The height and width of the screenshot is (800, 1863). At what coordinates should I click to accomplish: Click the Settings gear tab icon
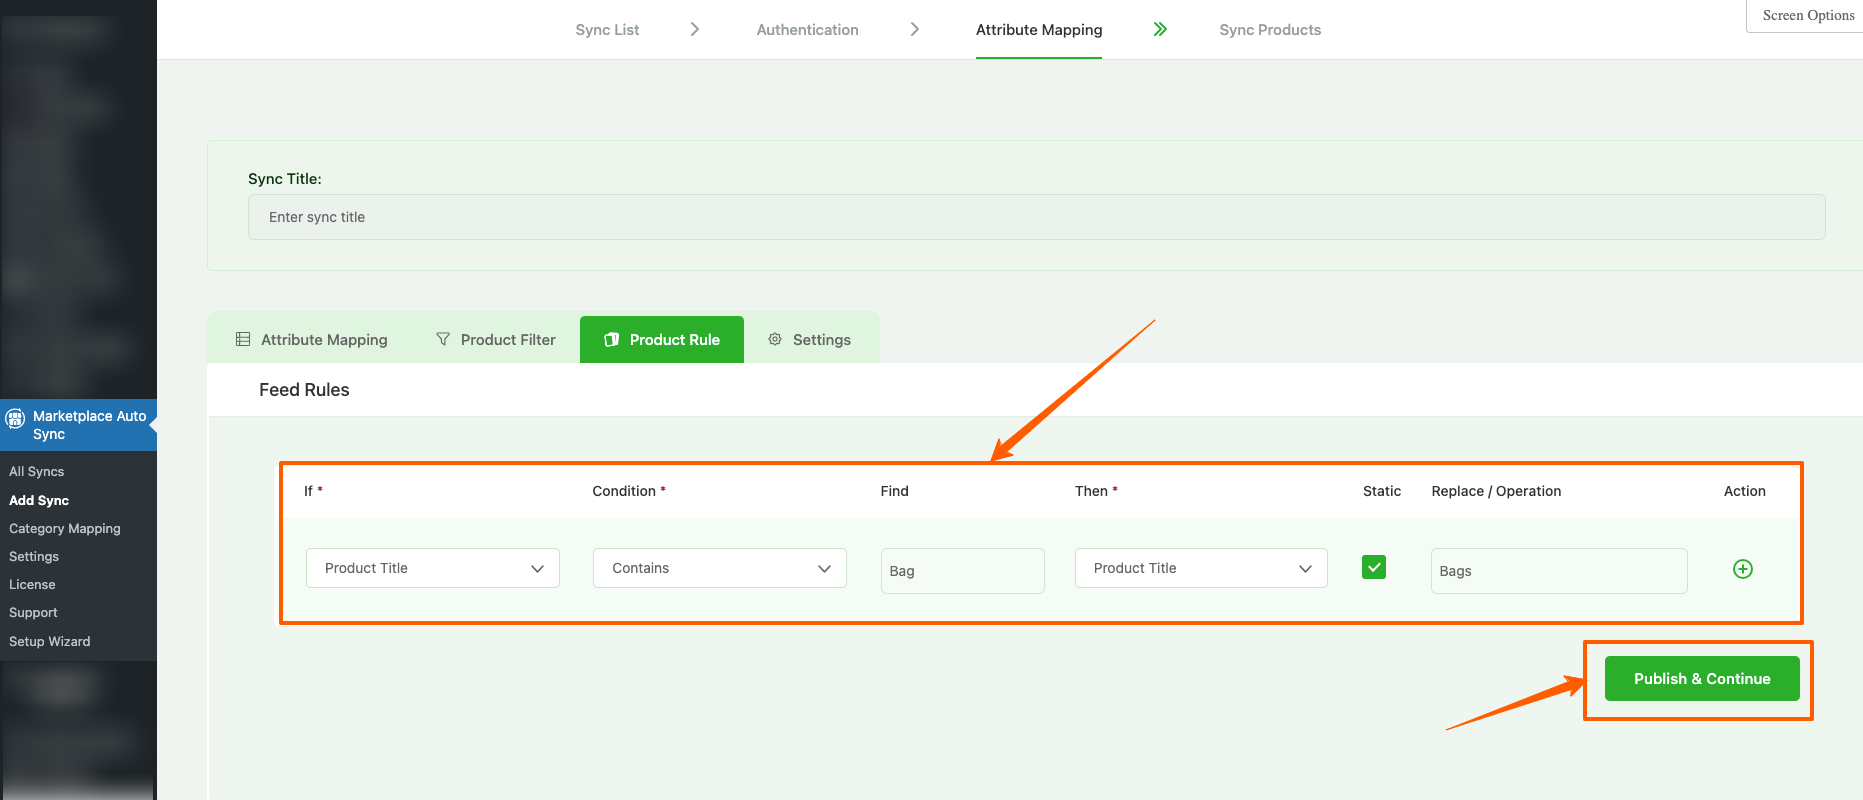[775, 340]
